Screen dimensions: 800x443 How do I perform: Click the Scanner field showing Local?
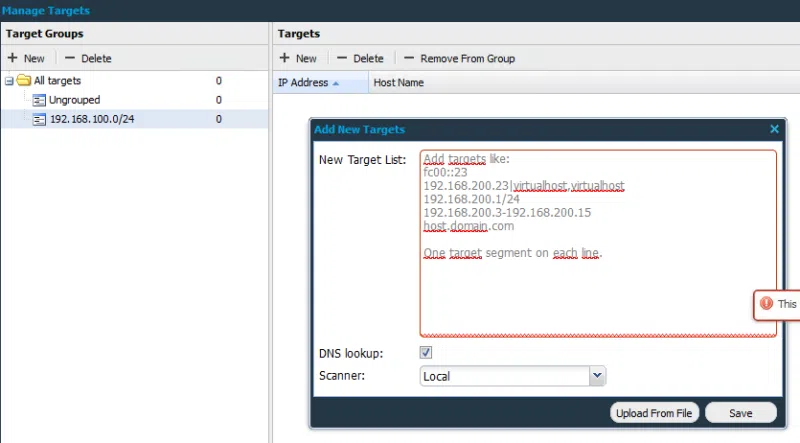505,376
